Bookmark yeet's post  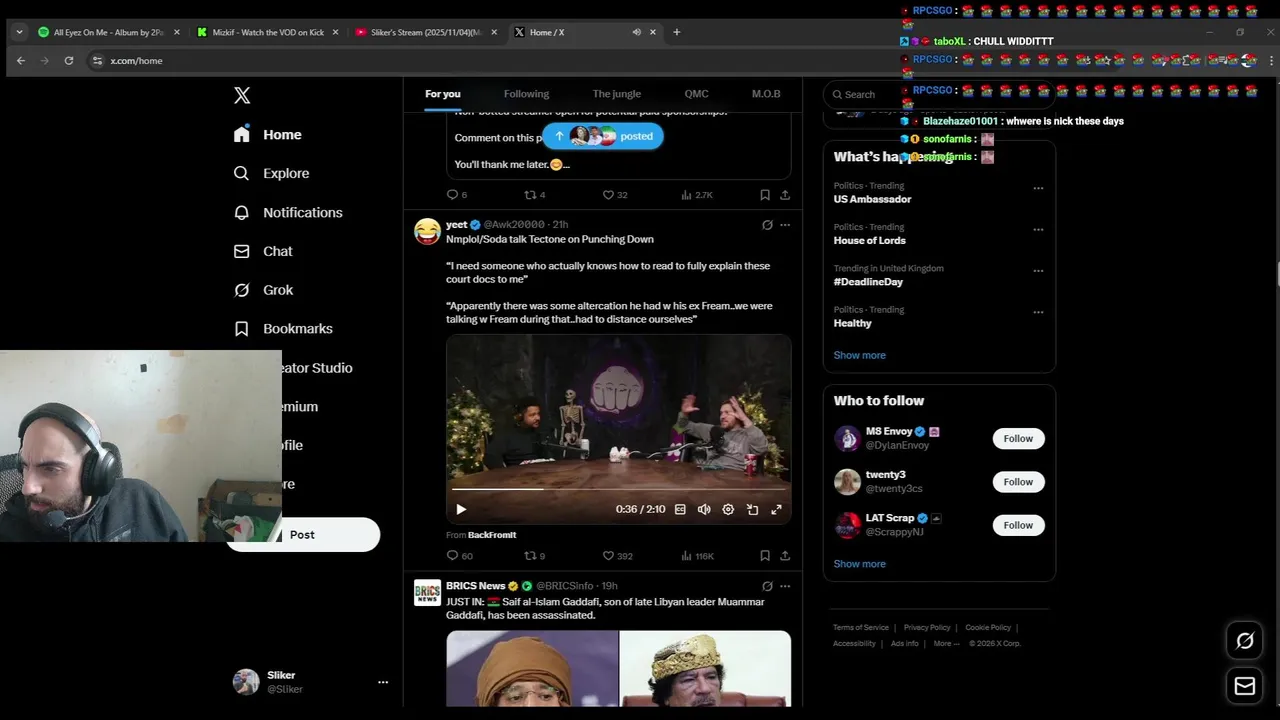(x=765, y=556)
